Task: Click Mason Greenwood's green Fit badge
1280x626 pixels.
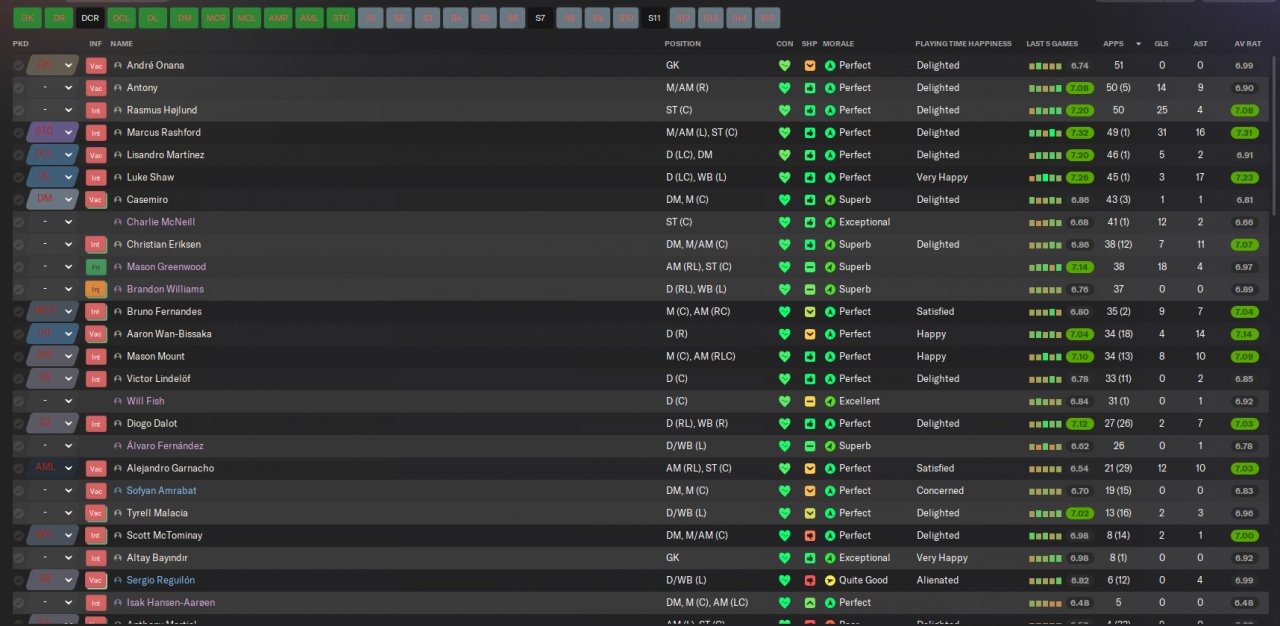Action: 96,267
